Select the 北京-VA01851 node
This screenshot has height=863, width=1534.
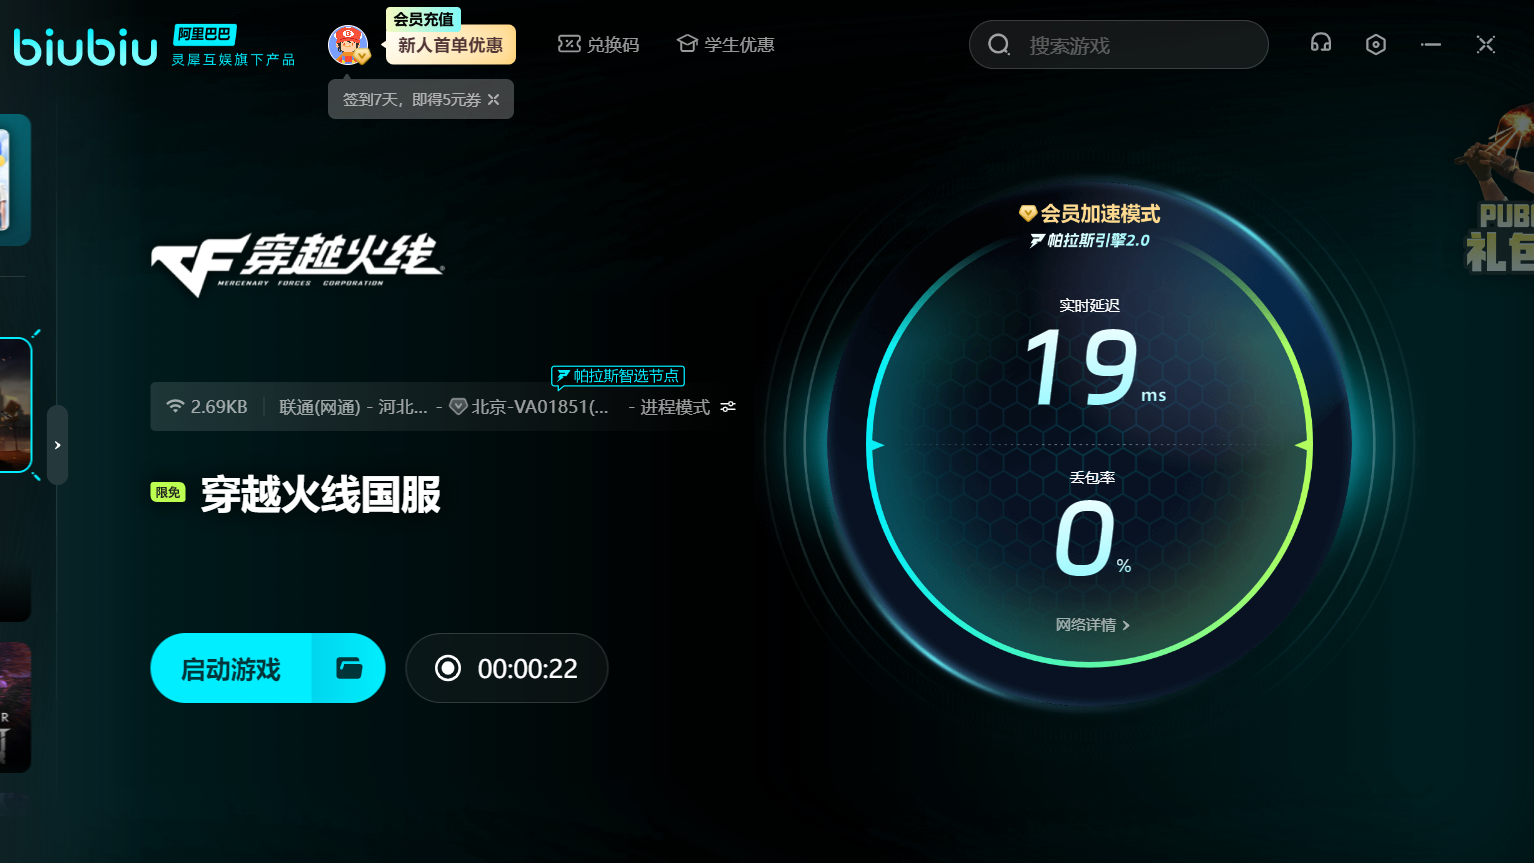point(529,407)
